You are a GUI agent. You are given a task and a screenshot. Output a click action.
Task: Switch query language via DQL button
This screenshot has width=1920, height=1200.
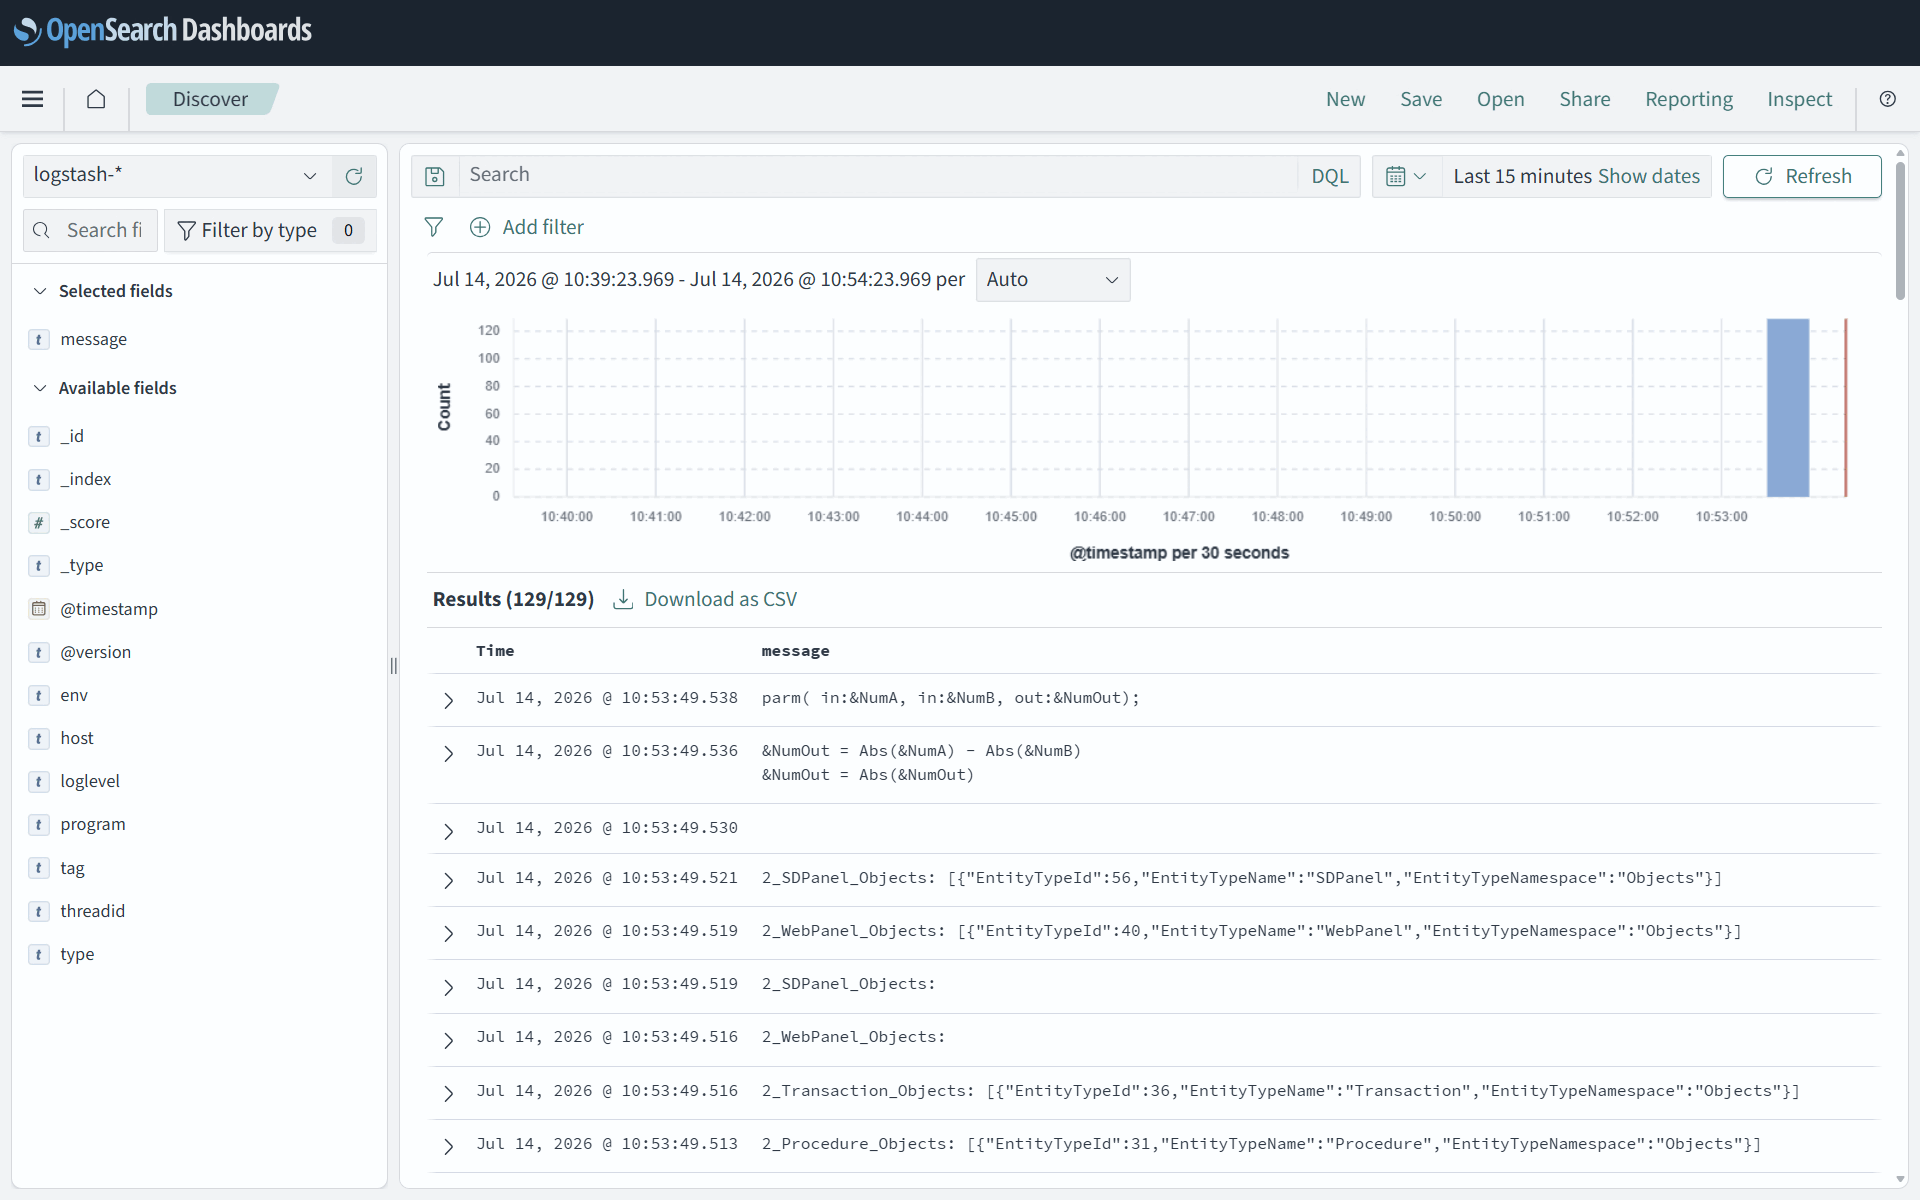[1330, 176]
